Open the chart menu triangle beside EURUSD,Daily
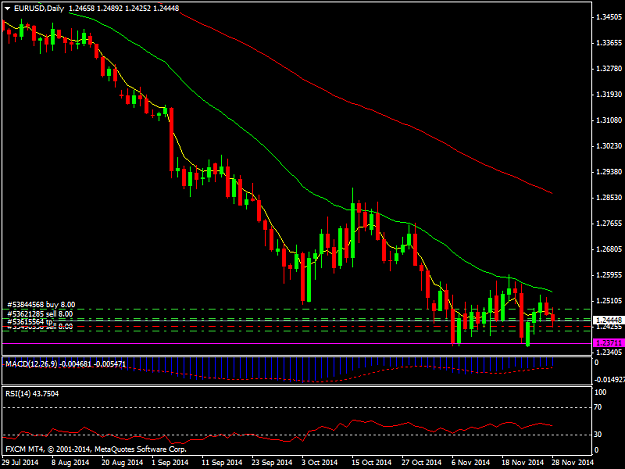Screen dimensions: 625x469 click(7, 8)
